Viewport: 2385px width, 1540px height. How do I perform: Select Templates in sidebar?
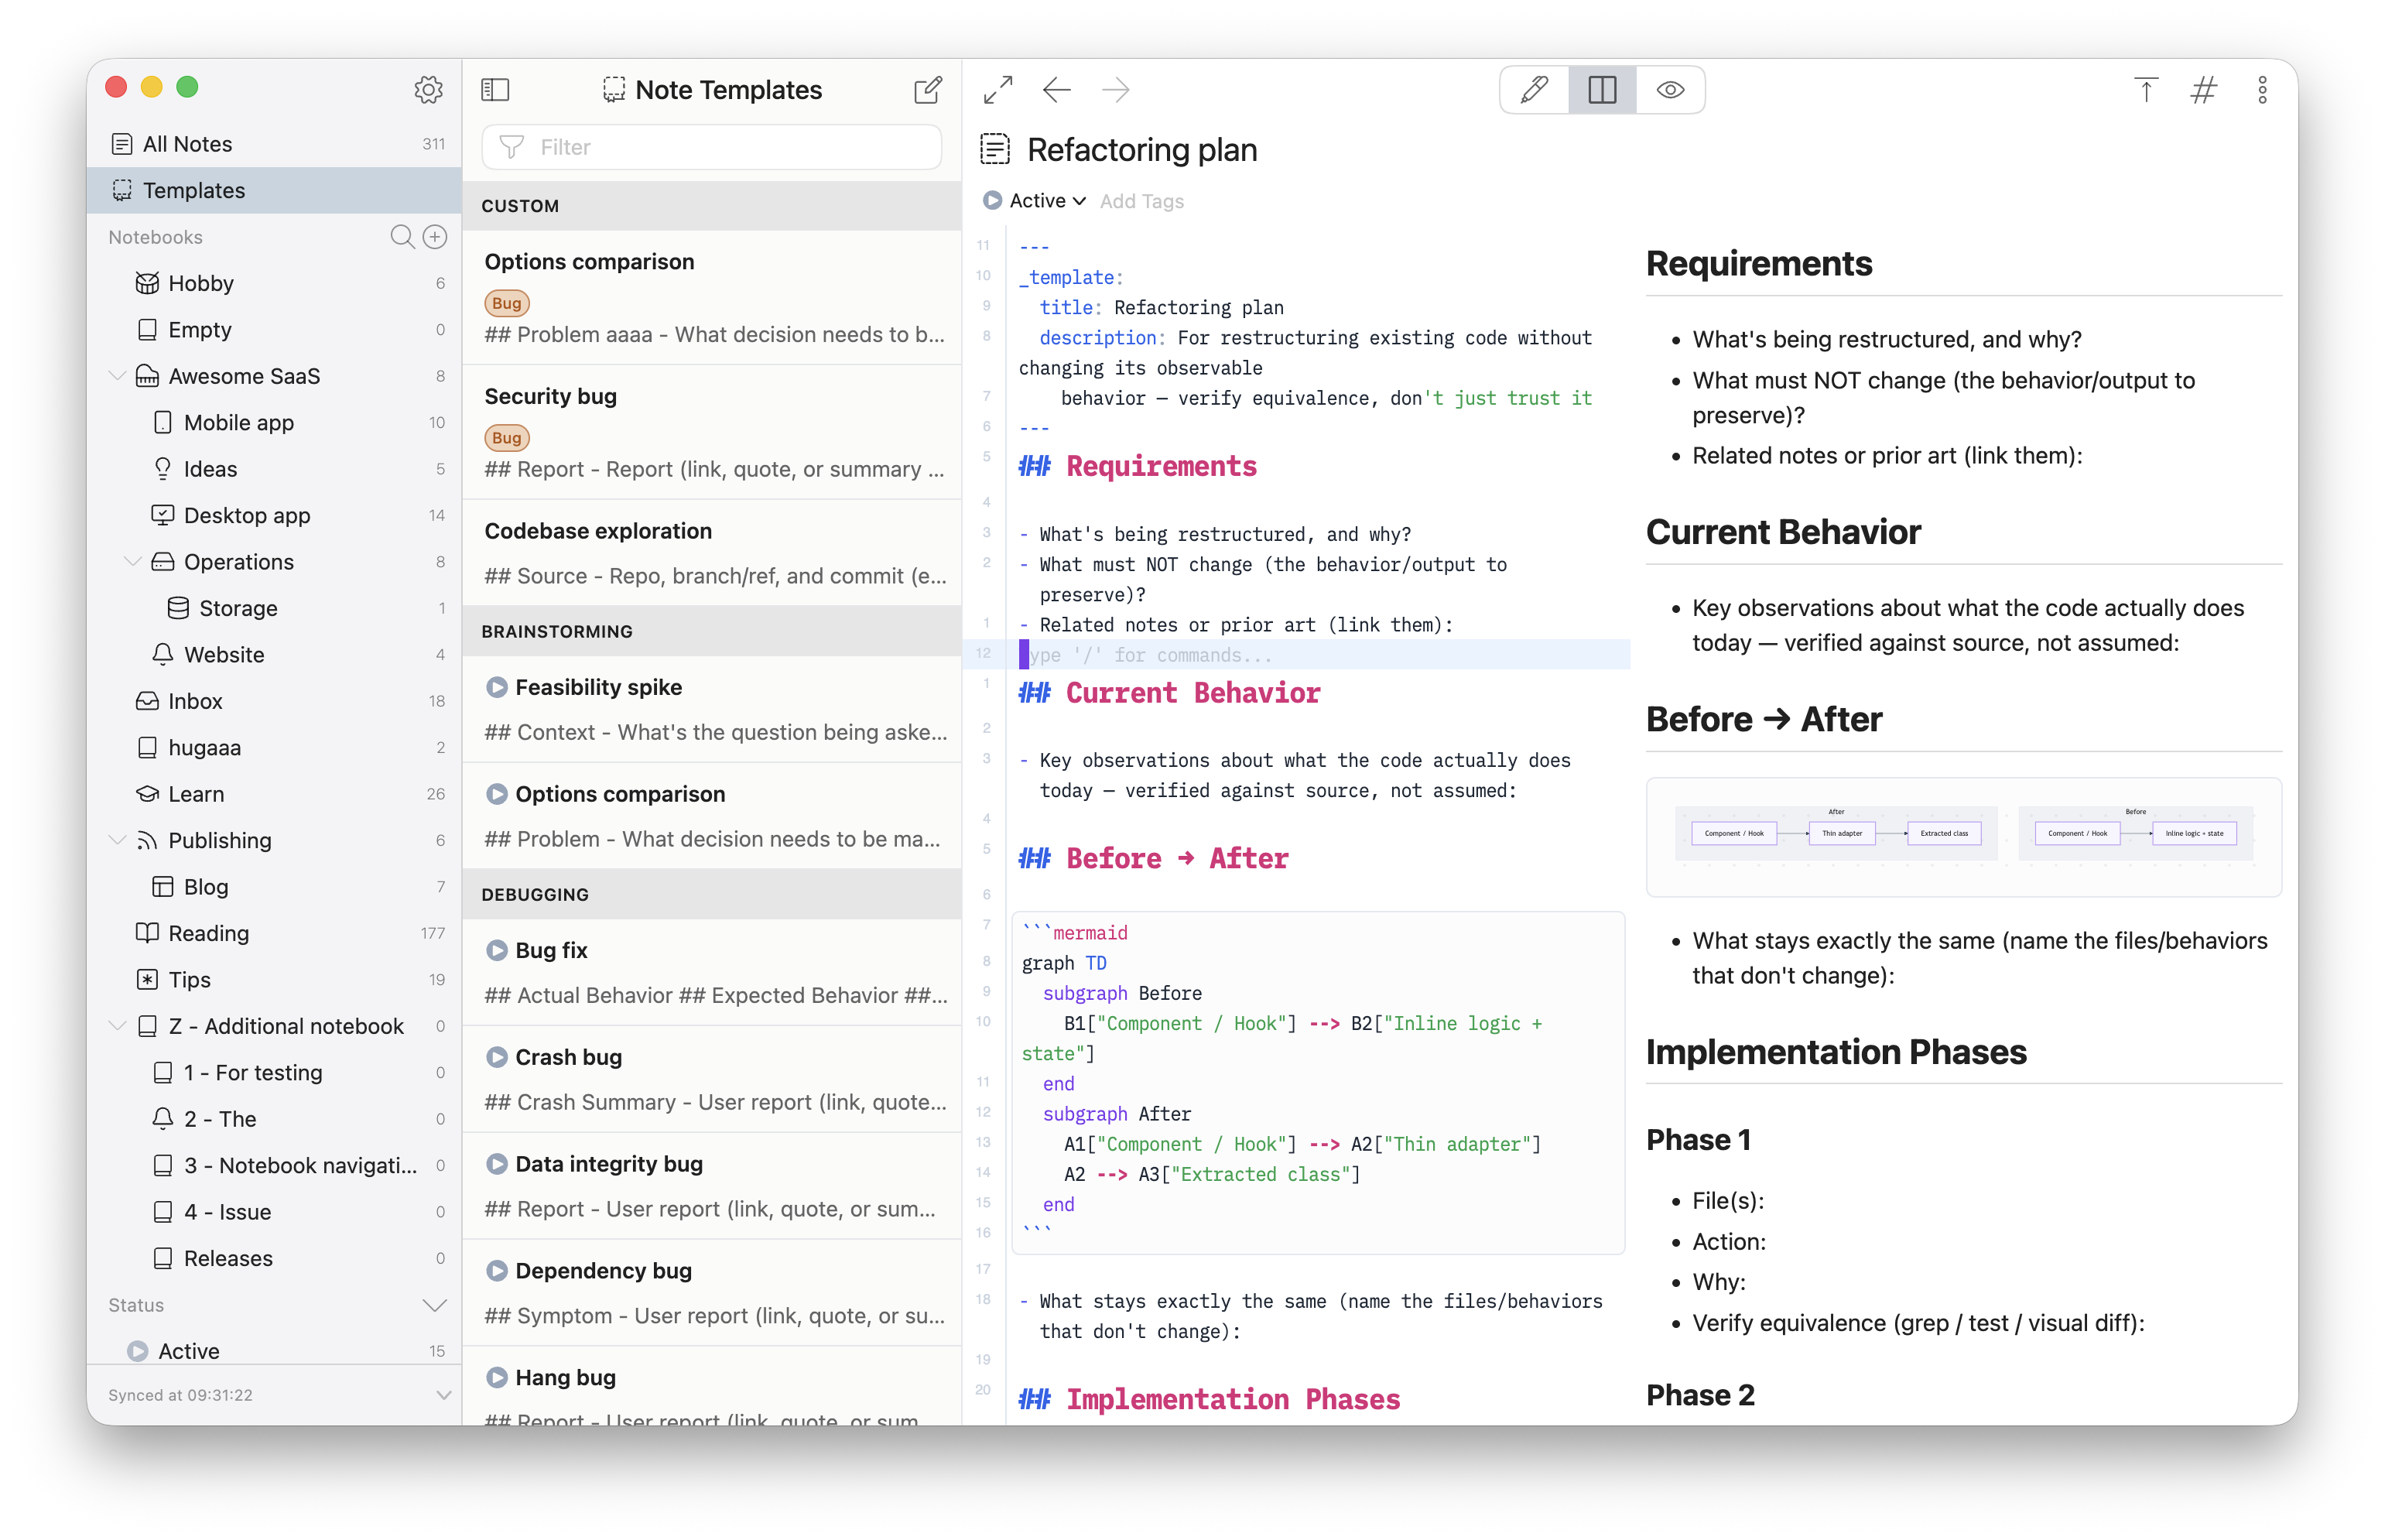pos(274,190)
